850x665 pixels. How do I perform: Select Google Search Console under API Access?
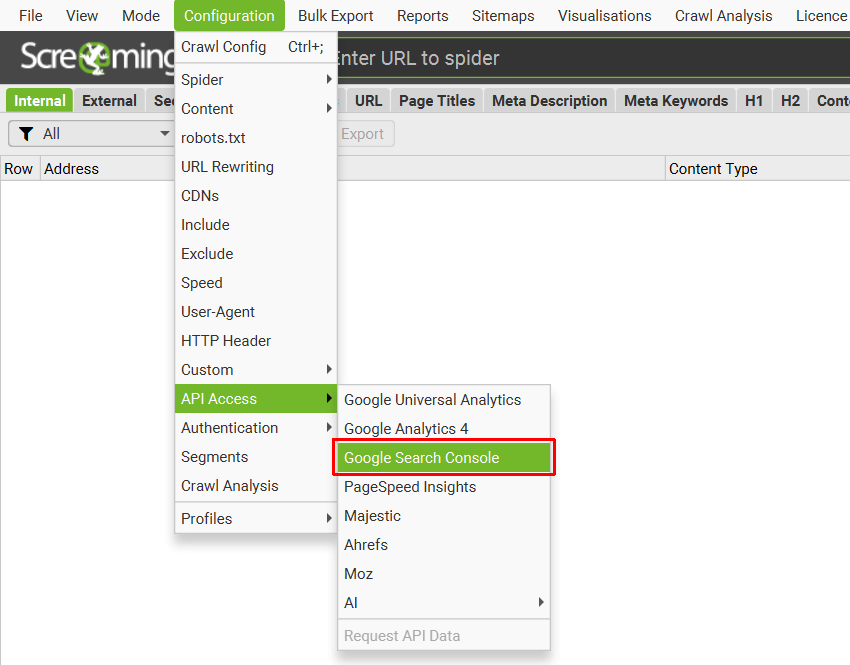(420, 457)
